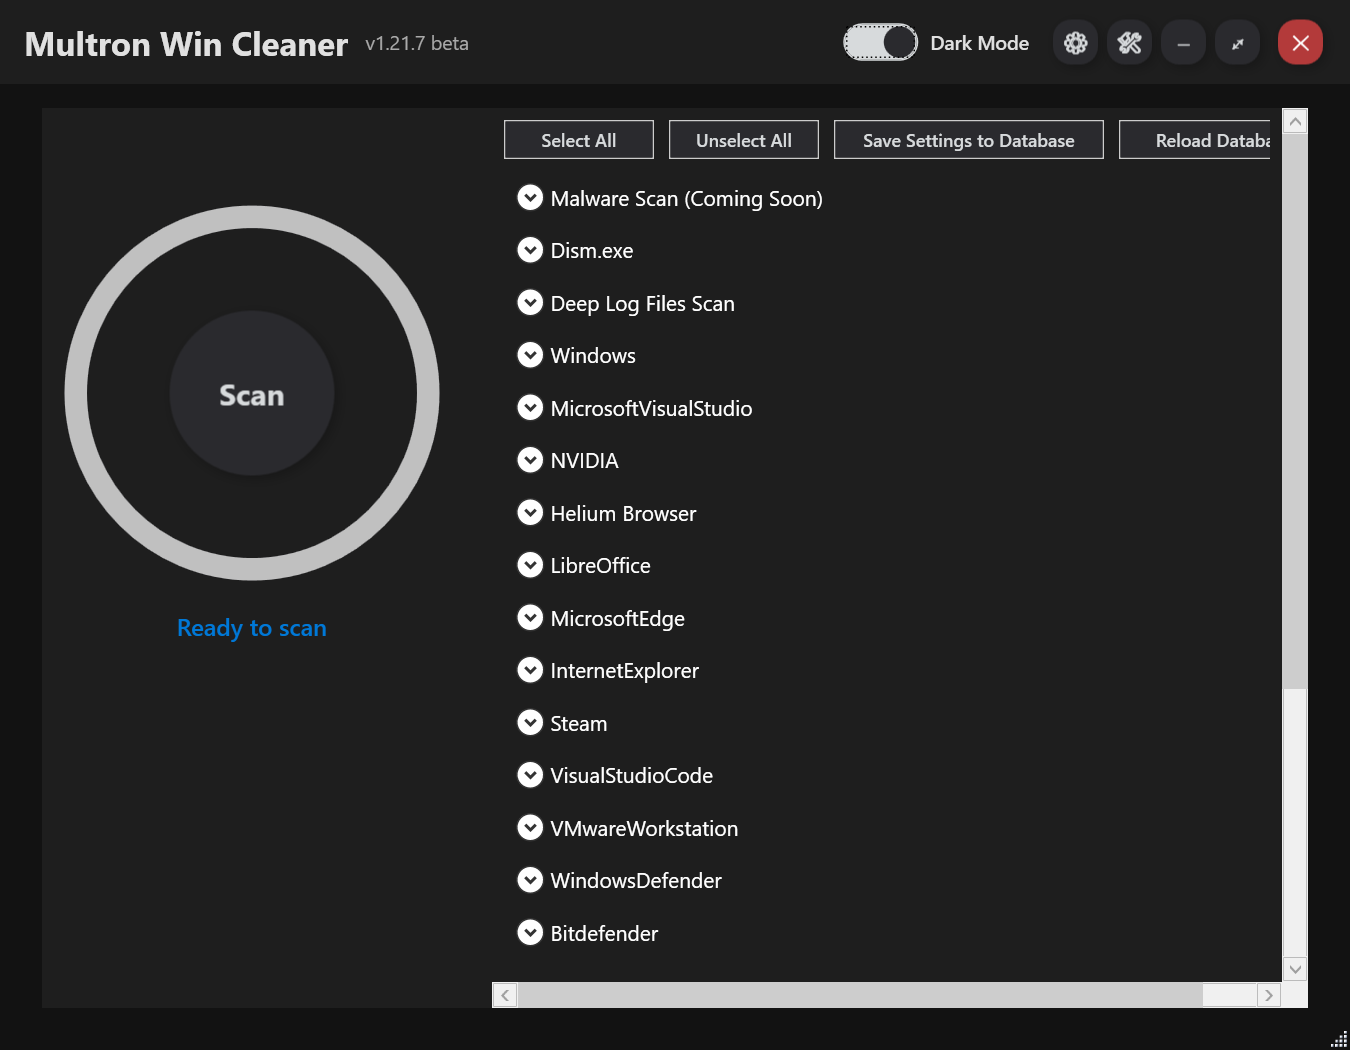Expand the MicrosoftEdge chevron
This screenshot has width=1350, height=1050.
(530, 618)
